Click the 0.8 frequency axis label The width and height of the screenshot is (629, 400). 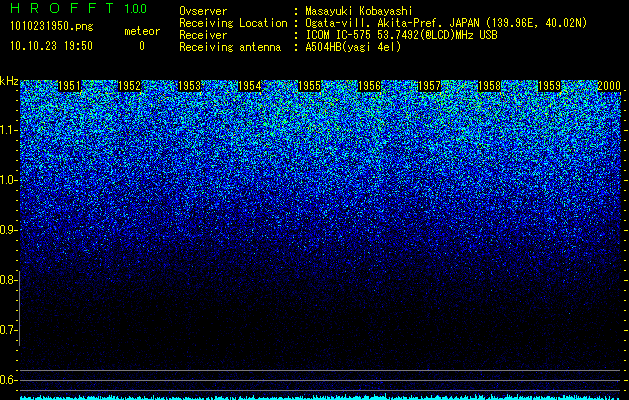(x=7, y=280)
